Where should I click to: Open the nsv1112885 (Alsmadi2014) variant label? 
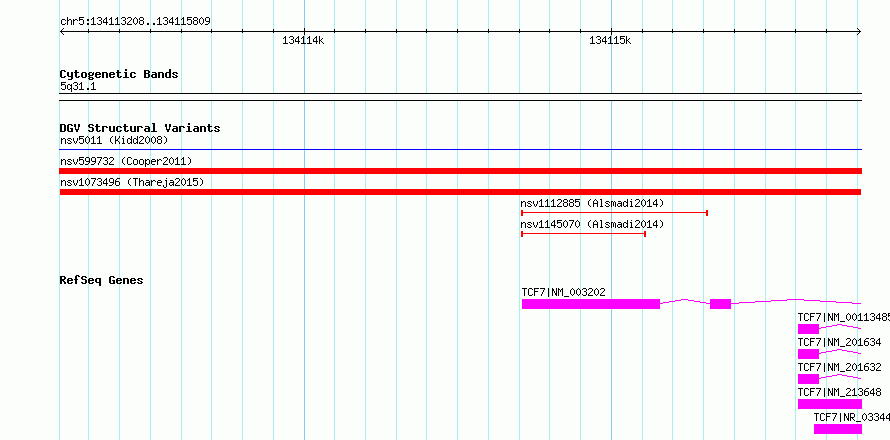point(592,203)
